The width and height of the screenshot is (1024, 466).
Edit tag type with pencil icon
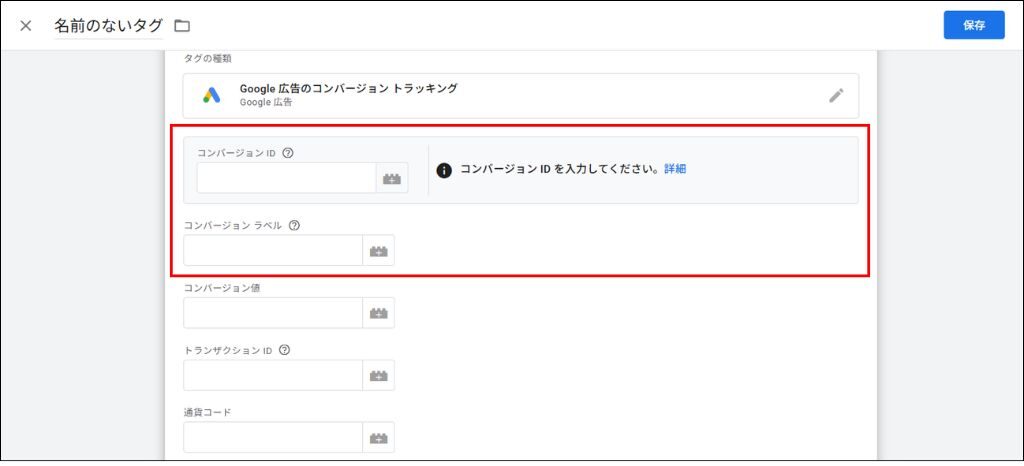coord(836,95)
